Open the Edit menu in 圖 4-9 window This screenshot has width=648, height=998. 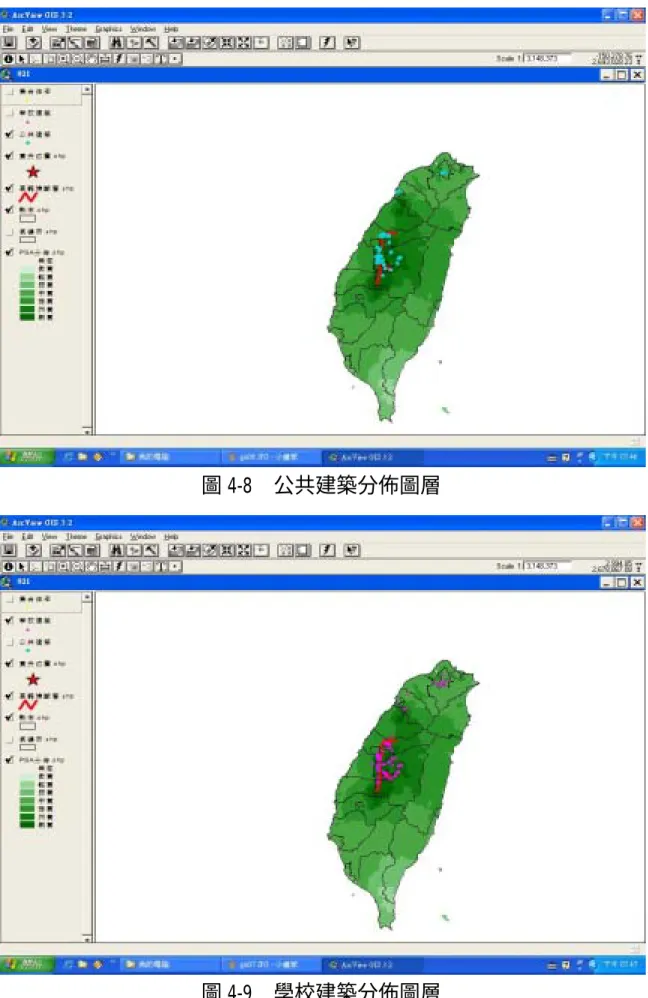pos(27,537)
